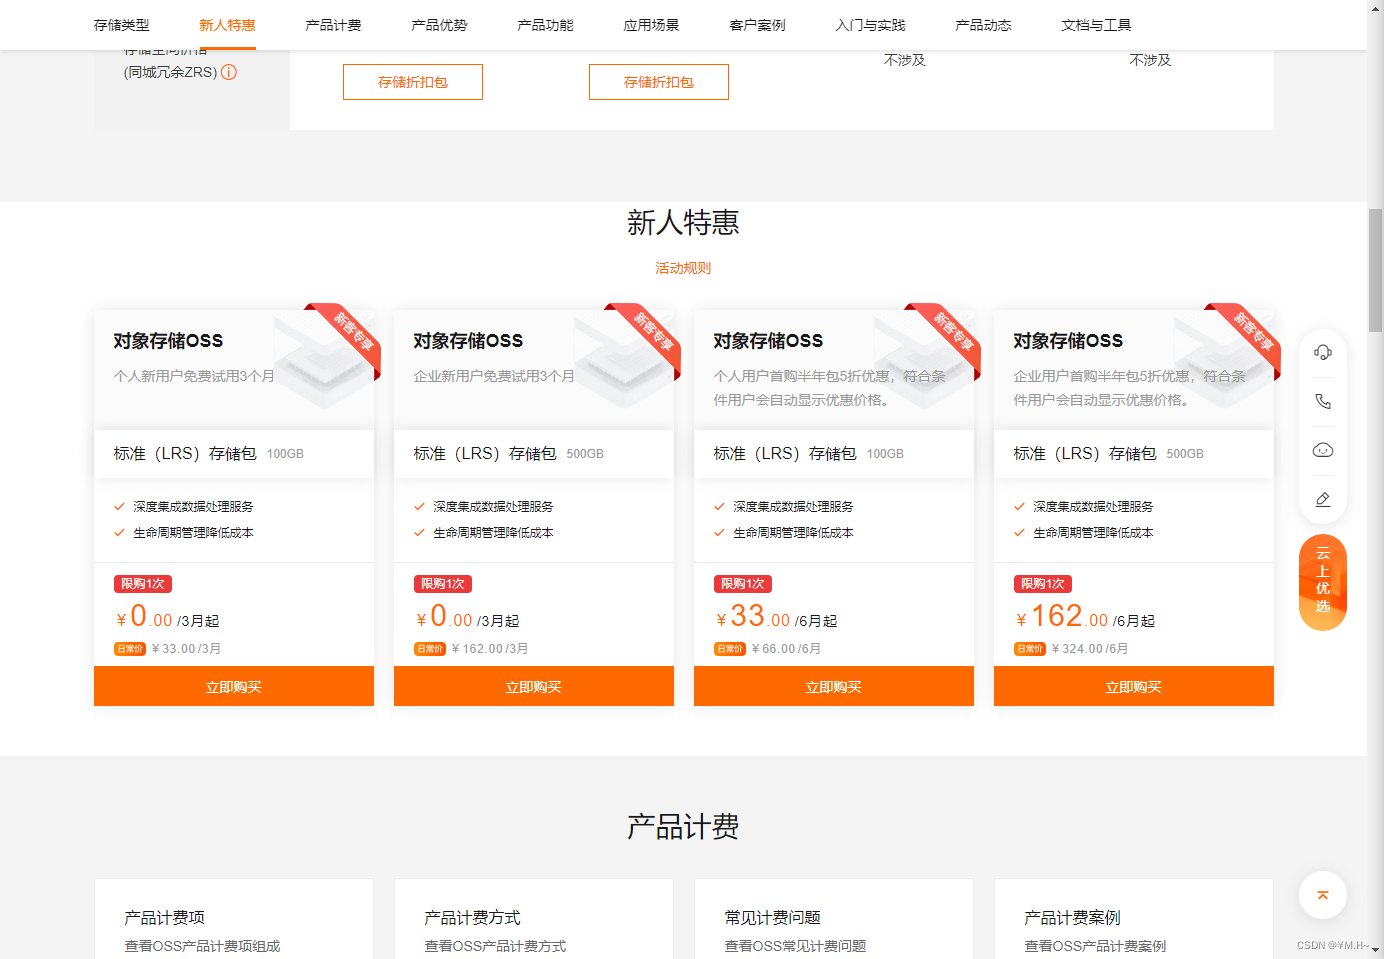Open the 存储类型 tab
1384x959 pixels.
(121, 25)
